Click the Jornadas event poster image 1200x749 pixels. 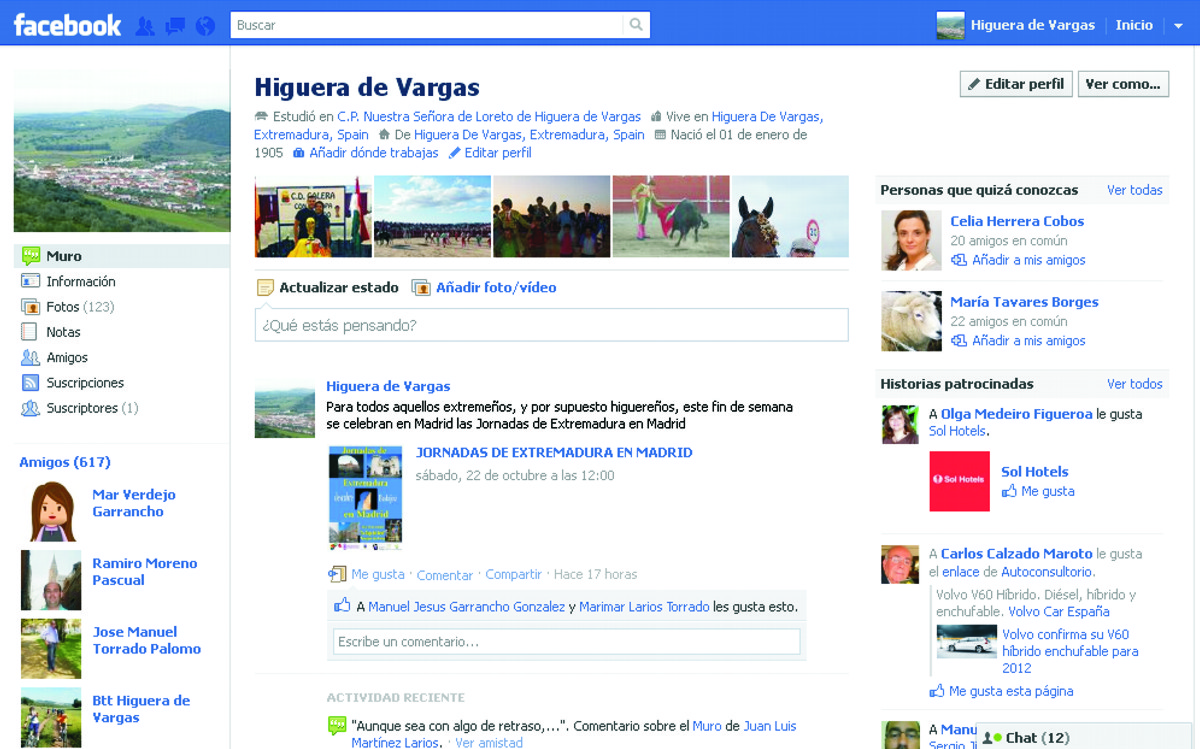click(x=366, y=497)
